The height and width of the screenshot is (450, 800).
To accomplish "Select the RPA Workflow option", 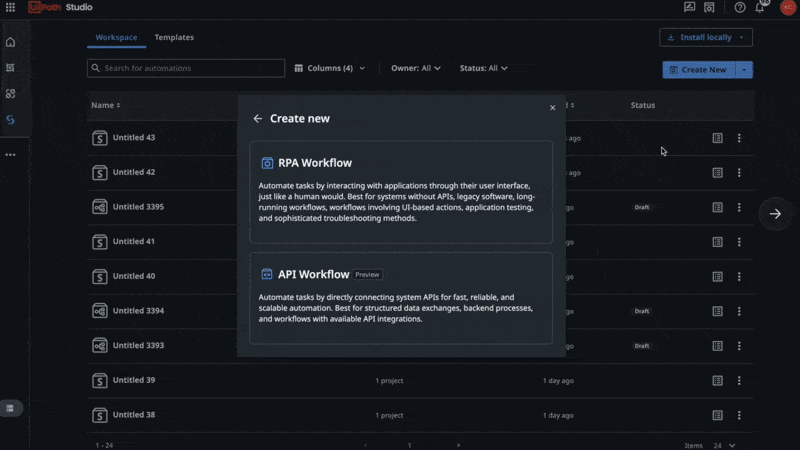I will click(x=400, y=191).
